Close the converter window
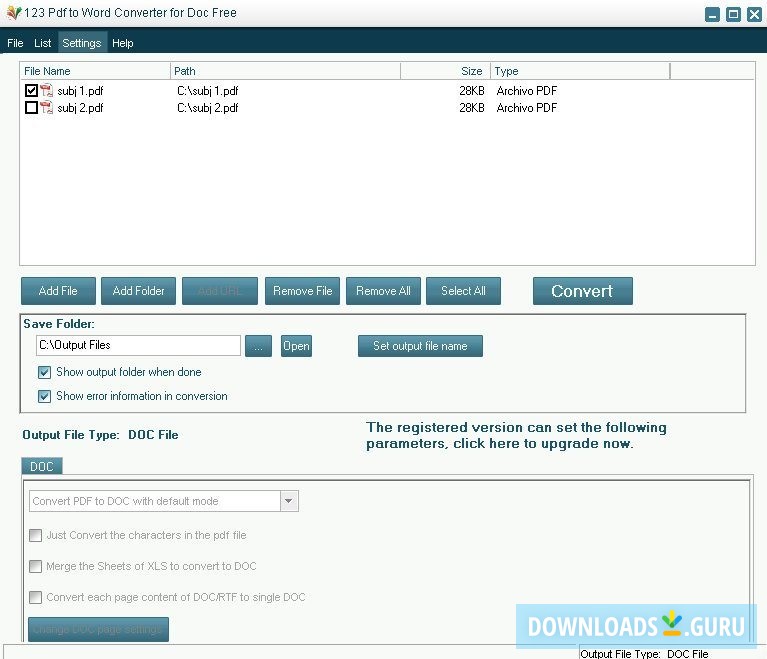 tap(754, 14)
